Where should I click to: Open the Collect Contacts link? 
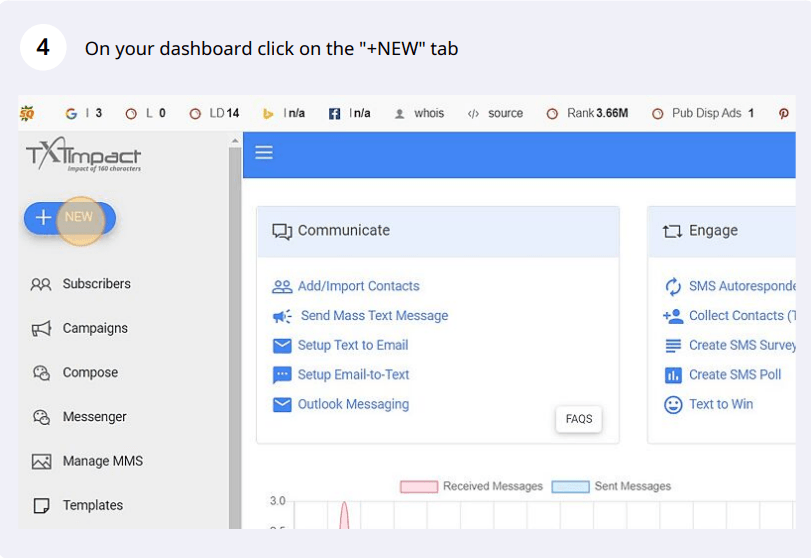pos(742,315)
